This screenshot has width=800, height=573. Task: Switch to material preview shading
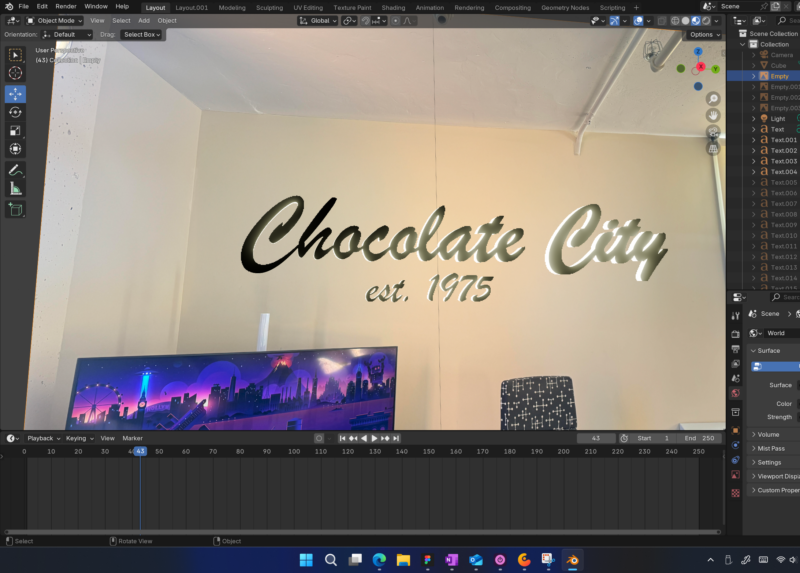click(695, 21)
